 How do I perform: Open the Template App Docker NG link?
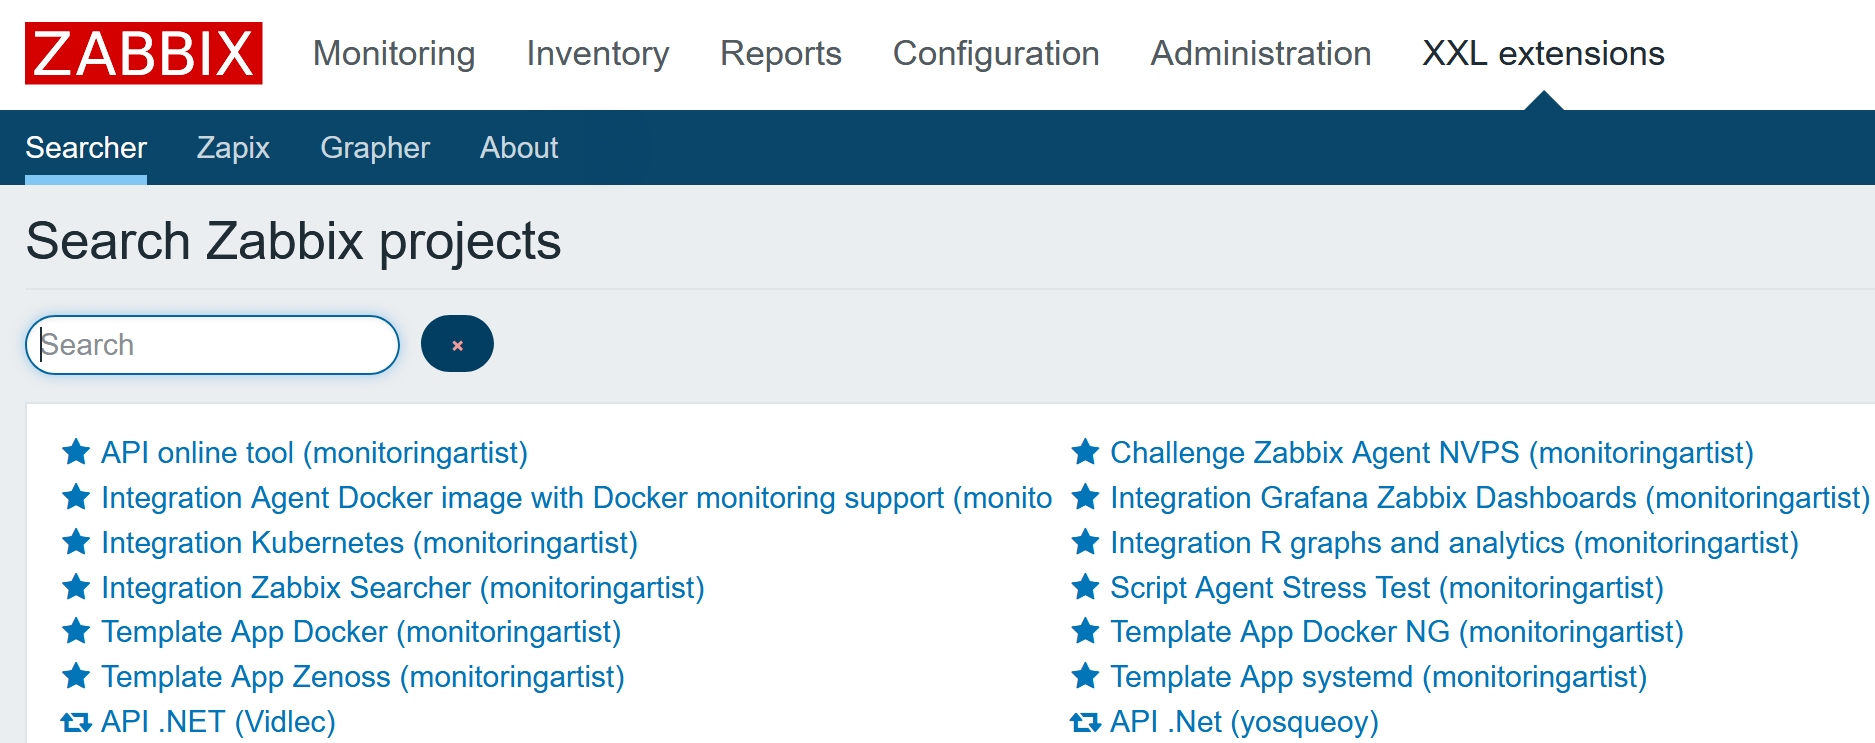tap(1397, 632)
